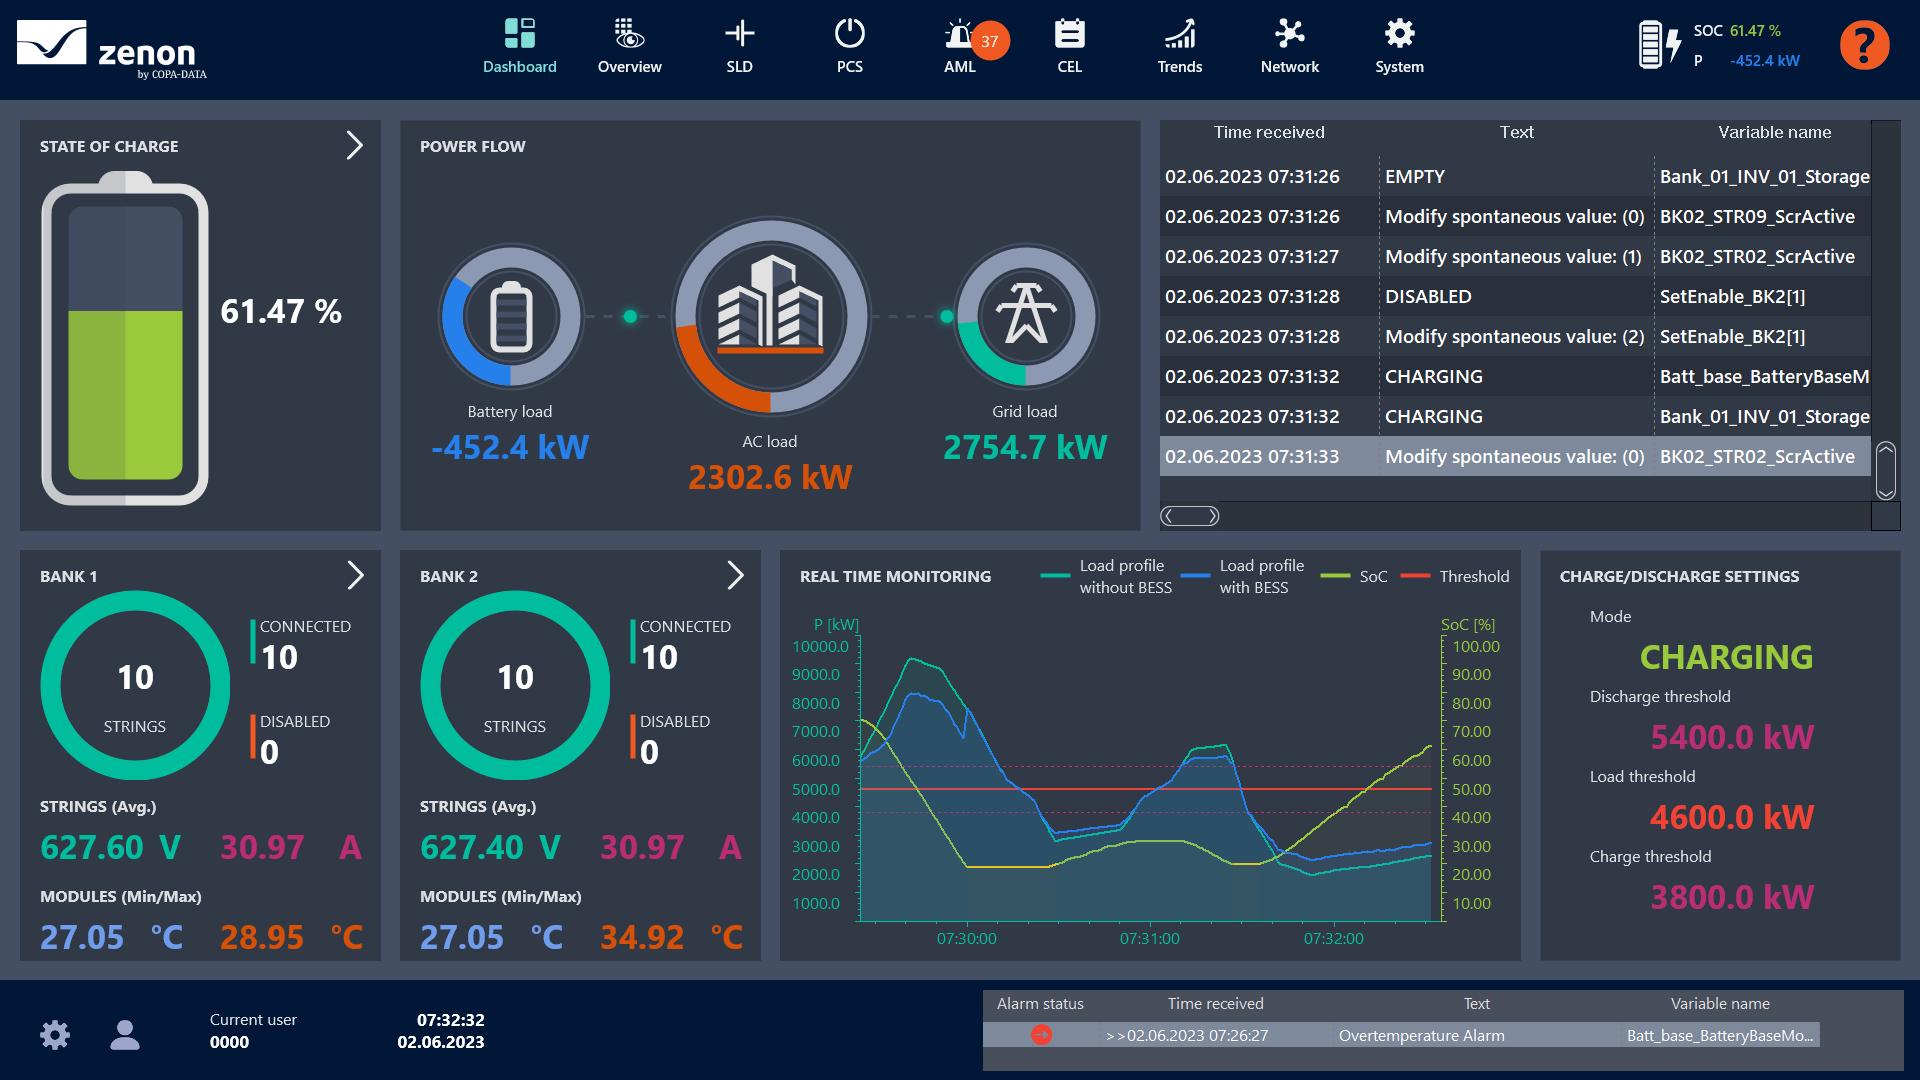The image size is (1920, 1080).
Task: Click the event list vertical scrollbar handle
Action: tap(1885, 470)
